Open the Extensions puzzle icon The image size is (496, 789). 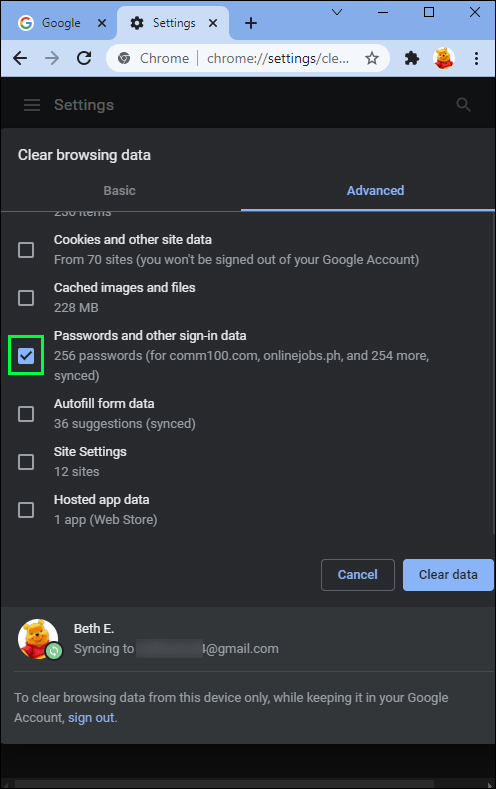point(411,58)
